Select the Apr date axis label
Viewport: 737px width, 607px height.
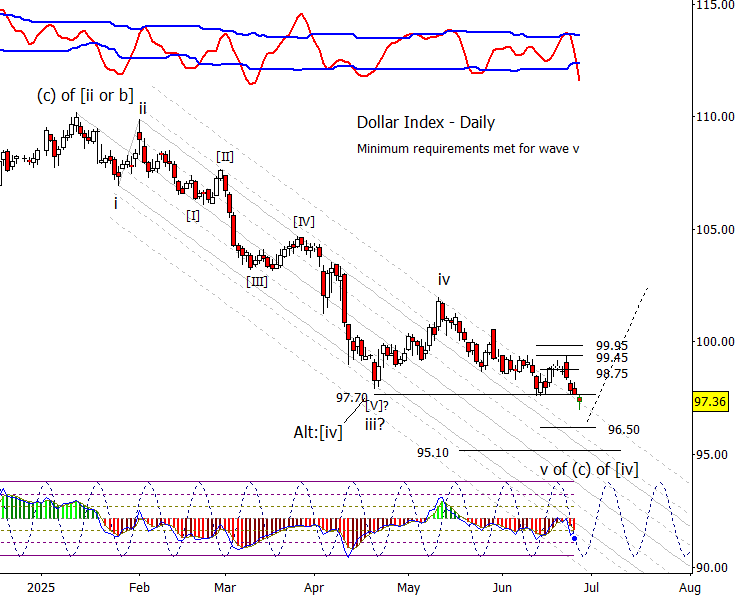314,588
